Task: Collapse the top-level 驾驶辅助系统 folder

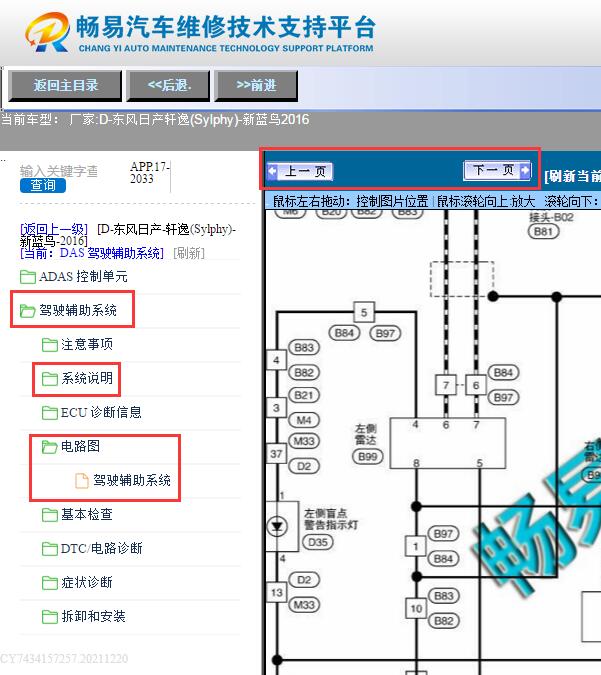Action: pyautogui.click(x=78, y=310)
